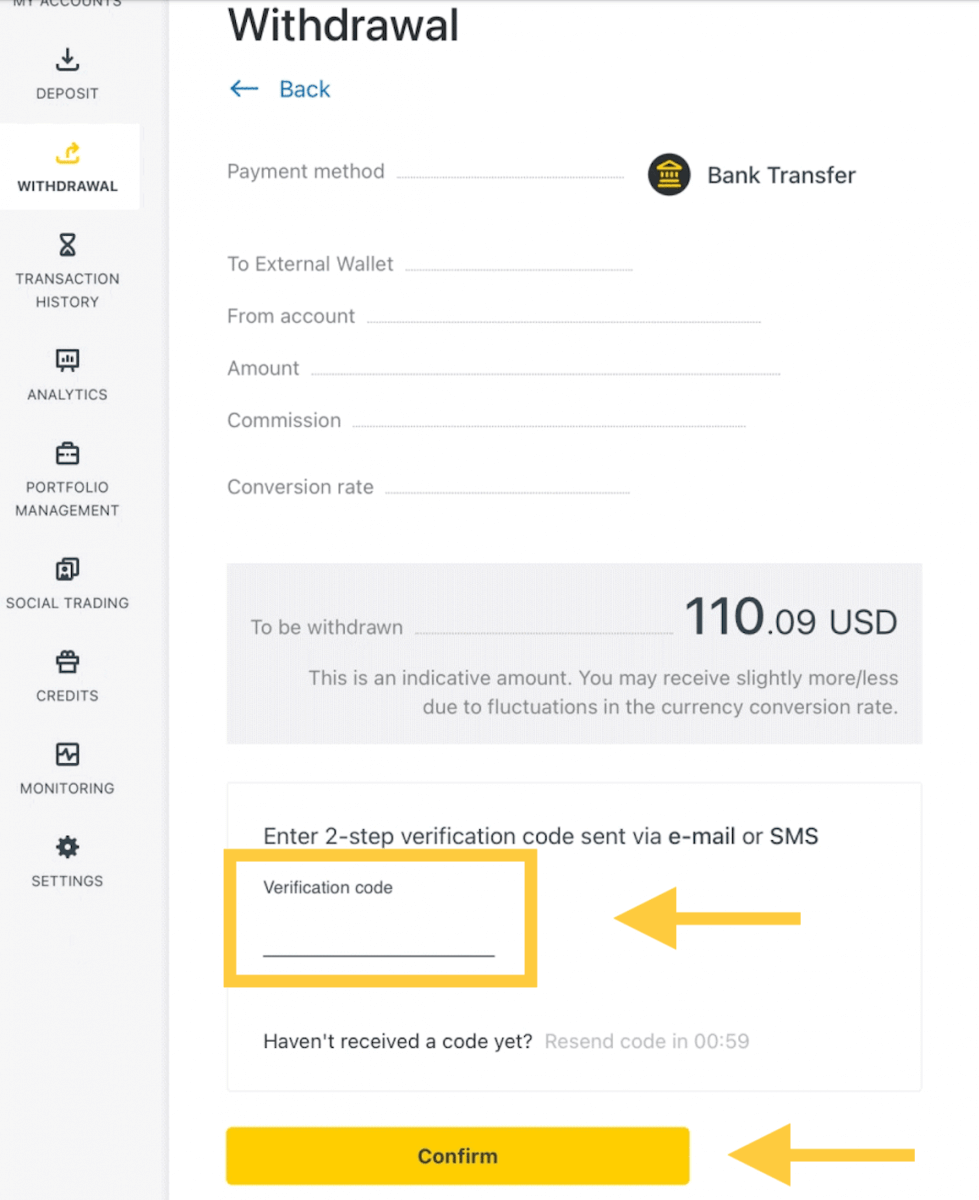Click the Back link

(x=304, y=89)
